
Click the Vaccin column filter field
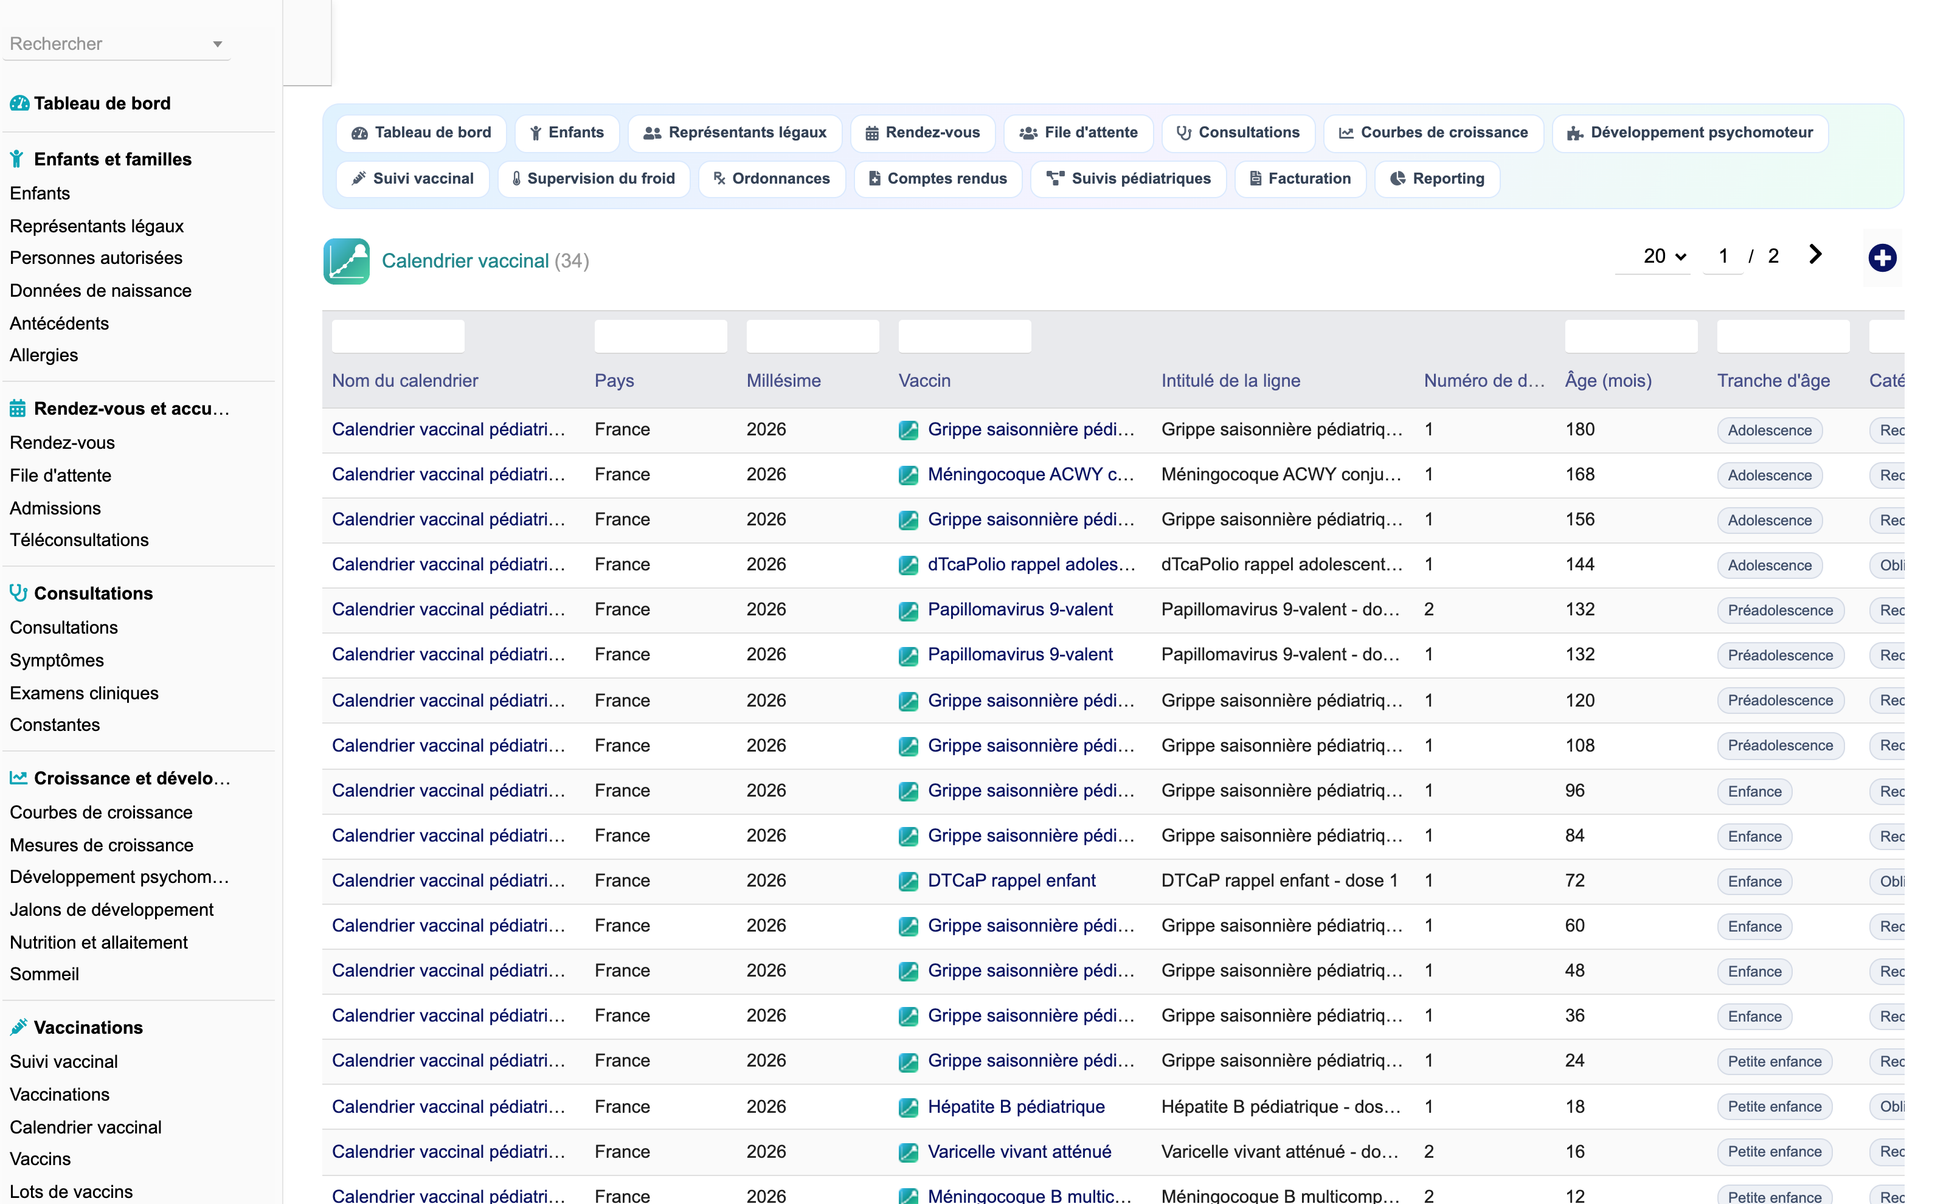[964, 336]
